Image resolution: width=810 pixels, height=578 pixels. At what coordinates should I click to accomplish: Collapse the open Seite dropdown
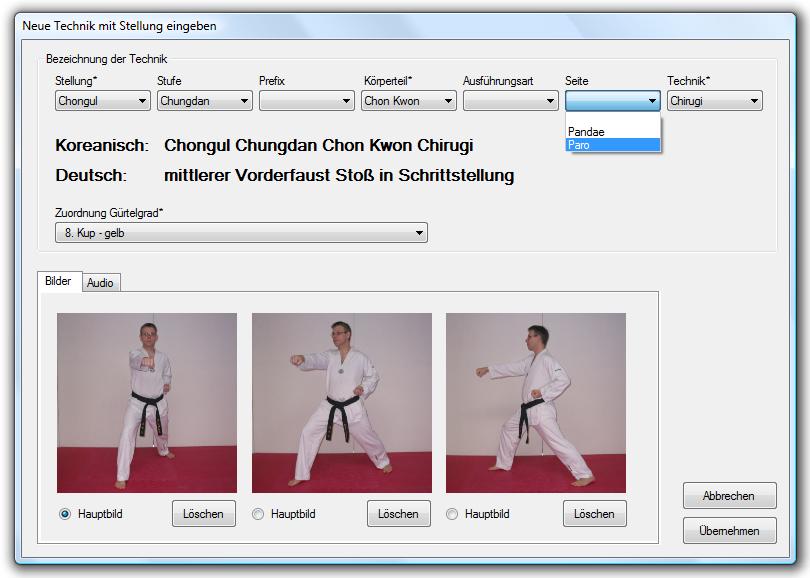[x=613, y=101]
